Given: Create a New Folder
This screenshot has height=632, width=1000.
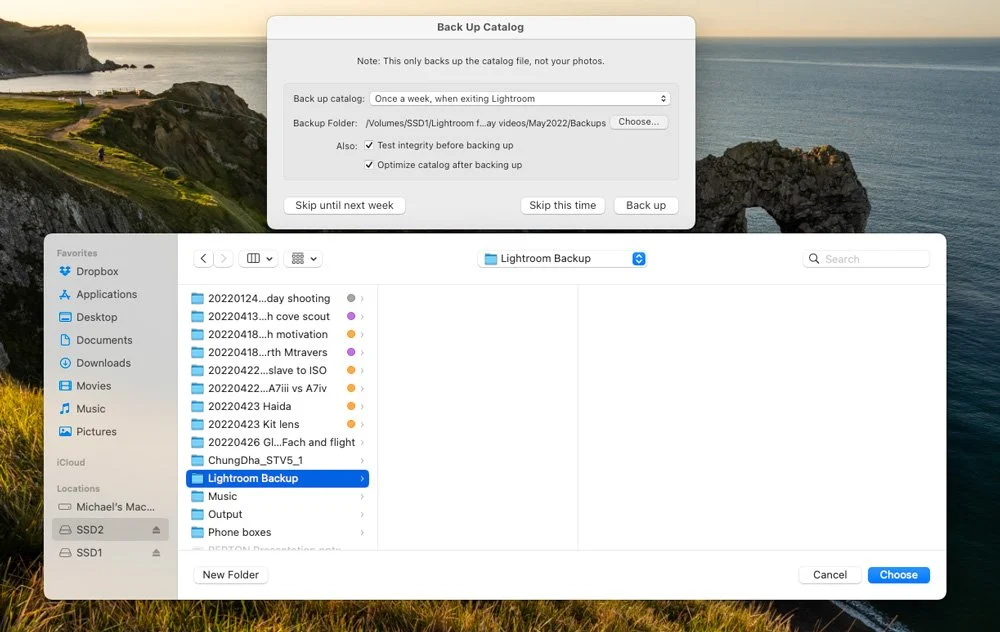Looking at the screenshot, I should 231,575.
